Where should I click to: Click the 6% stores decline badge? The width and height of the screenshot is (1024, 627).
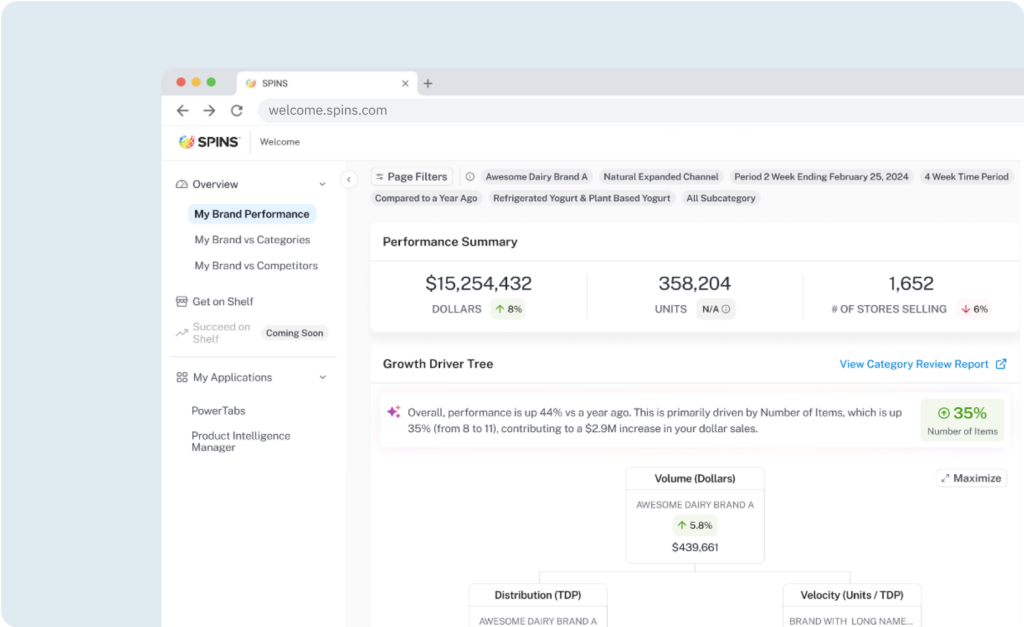[x=974, y=309]
